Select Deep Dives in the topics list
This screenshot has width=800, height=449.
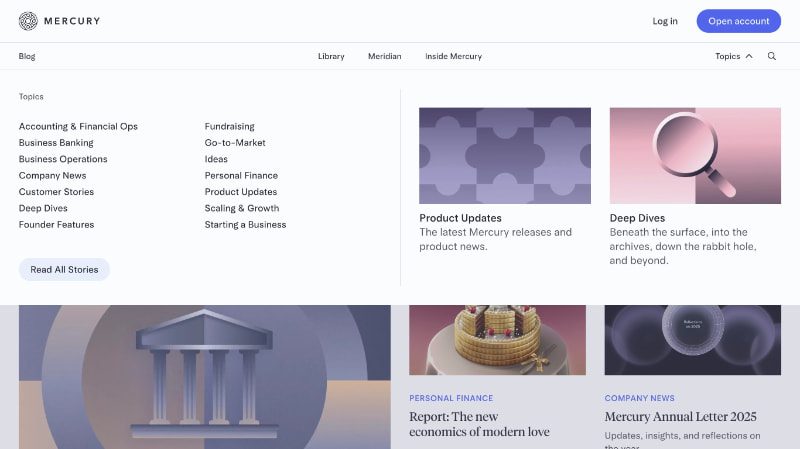[43, 208]
